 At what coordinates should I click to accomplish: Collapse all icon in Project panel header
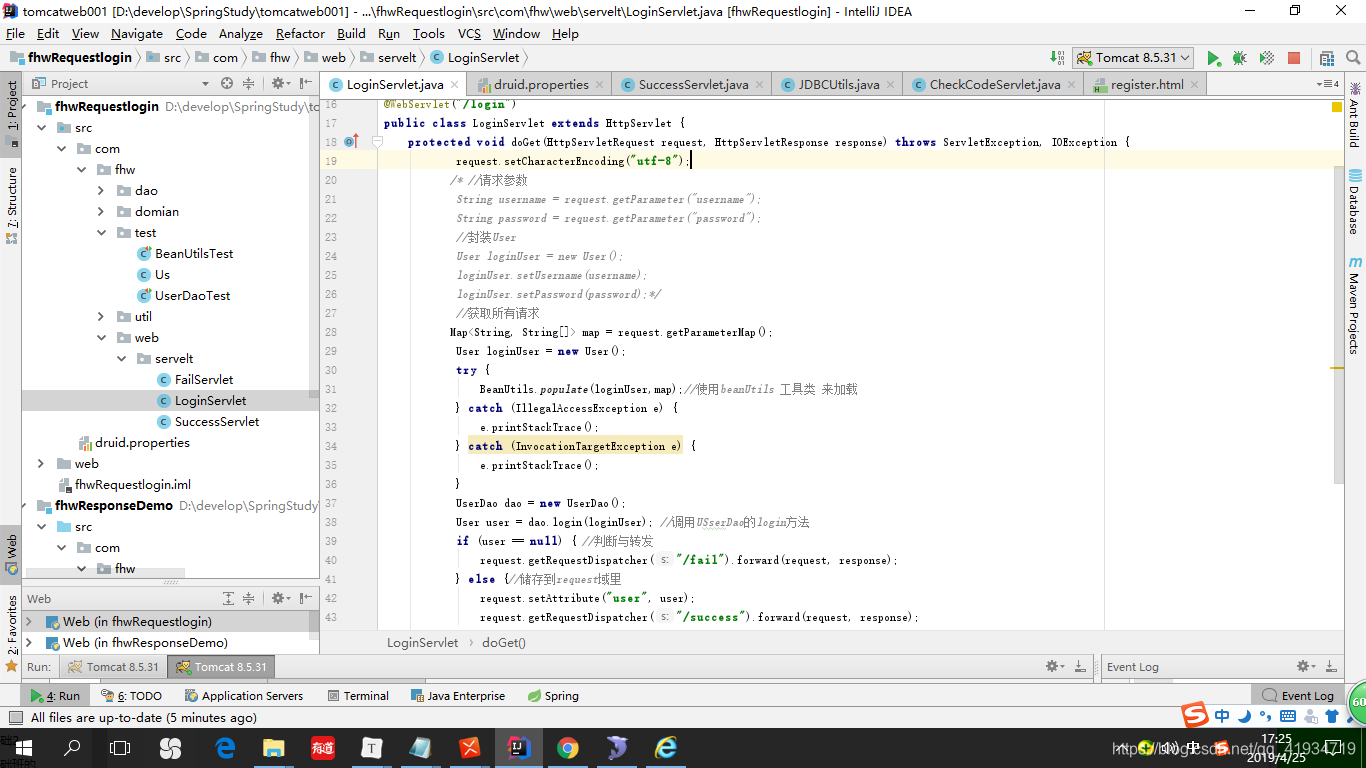click(x=250, y=84)
